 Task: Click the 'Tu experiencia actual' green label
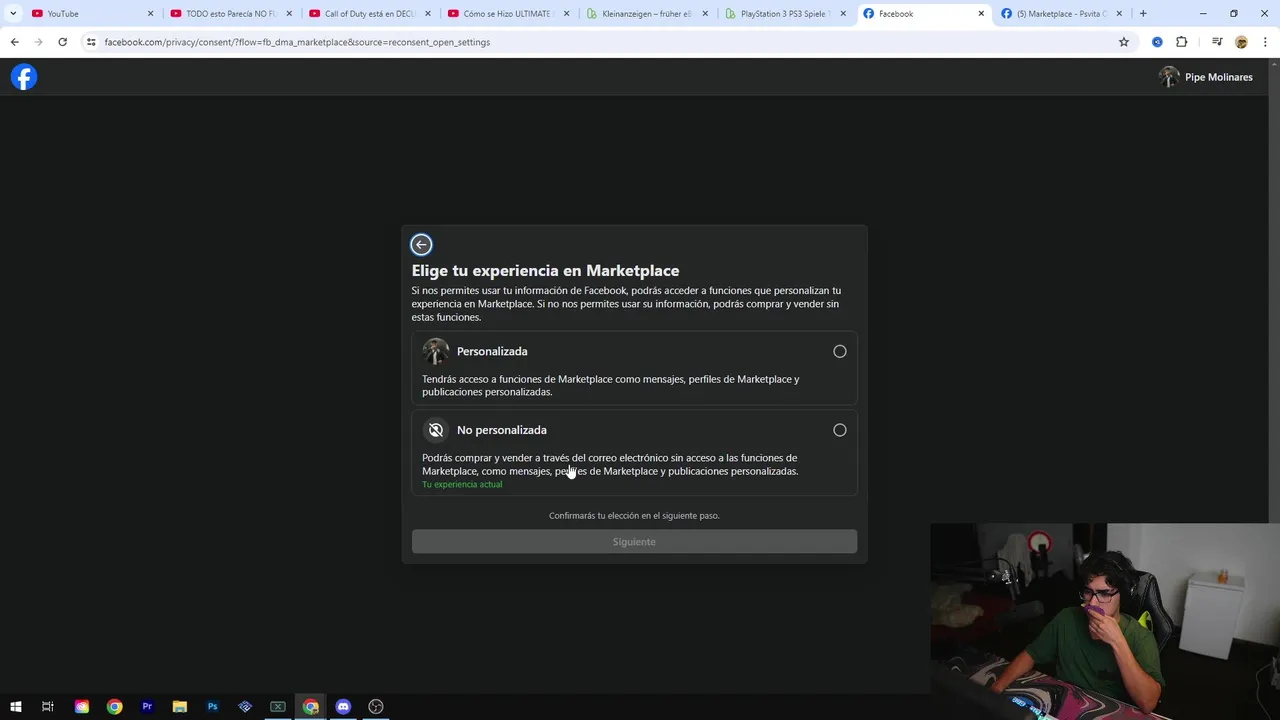pos(462,484)
